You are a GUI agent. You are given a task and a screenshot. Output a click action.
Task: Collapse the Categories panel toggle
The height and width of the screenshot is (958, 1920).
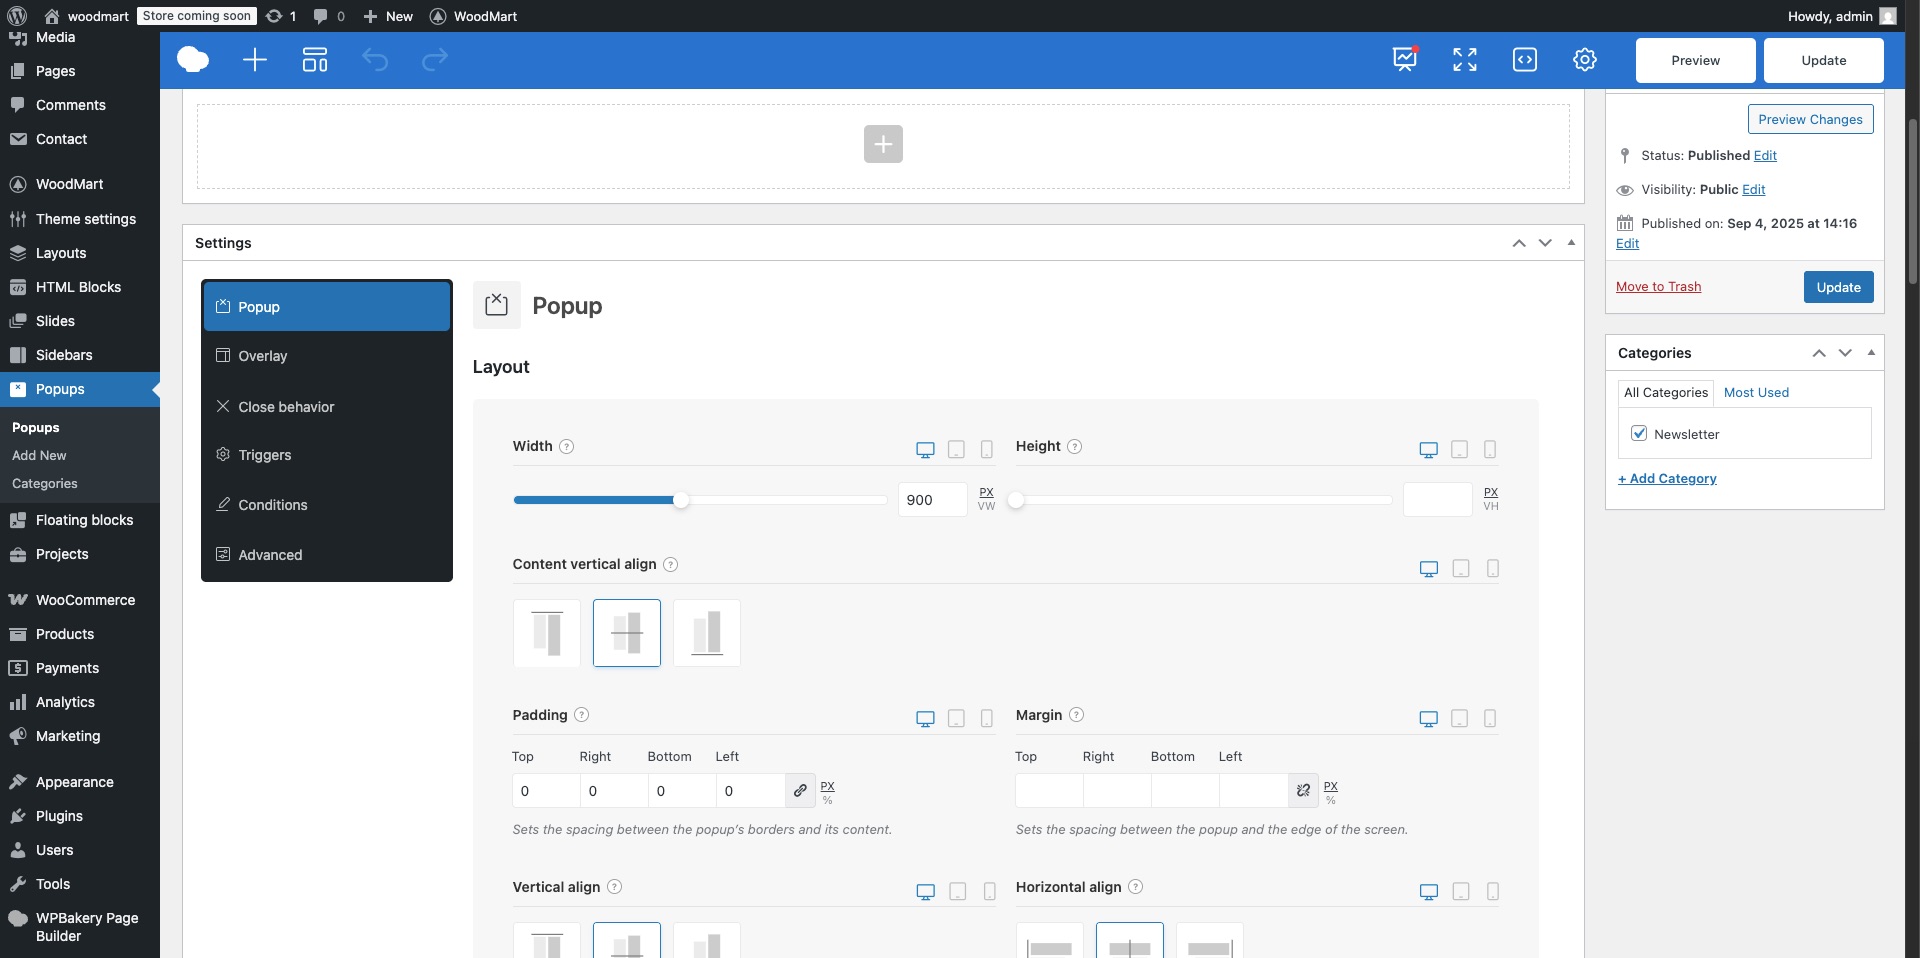(x=1871, y=353)
